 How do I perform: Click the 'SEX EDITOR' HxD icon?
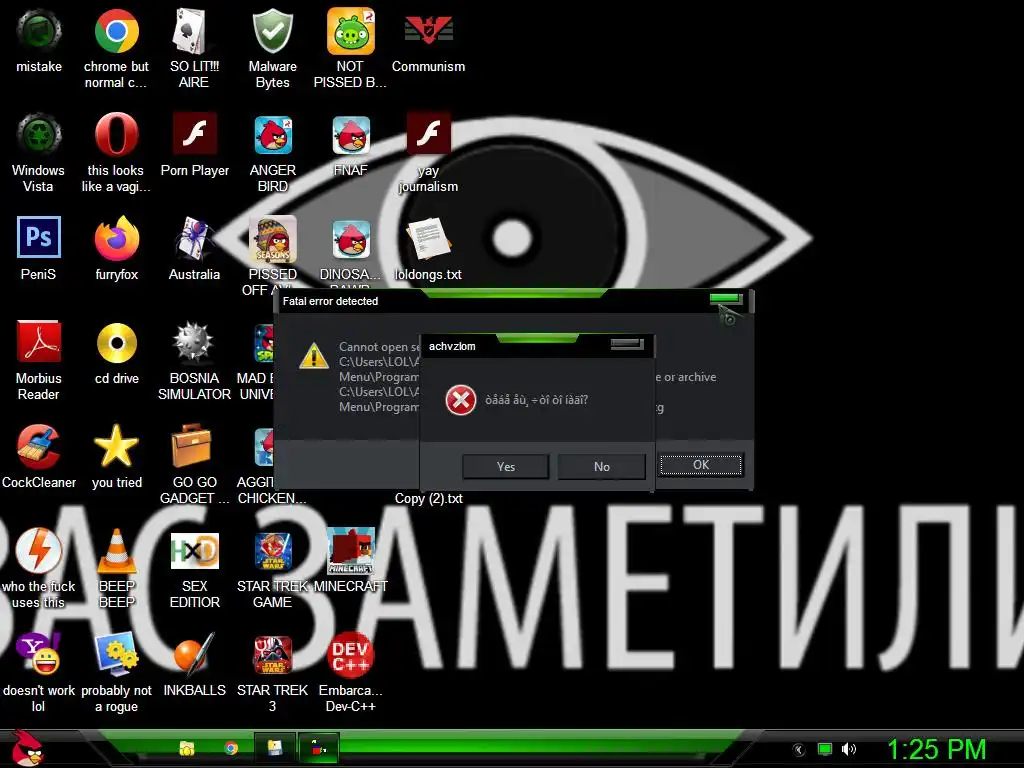pyautogui.click(x=194, y=551)
